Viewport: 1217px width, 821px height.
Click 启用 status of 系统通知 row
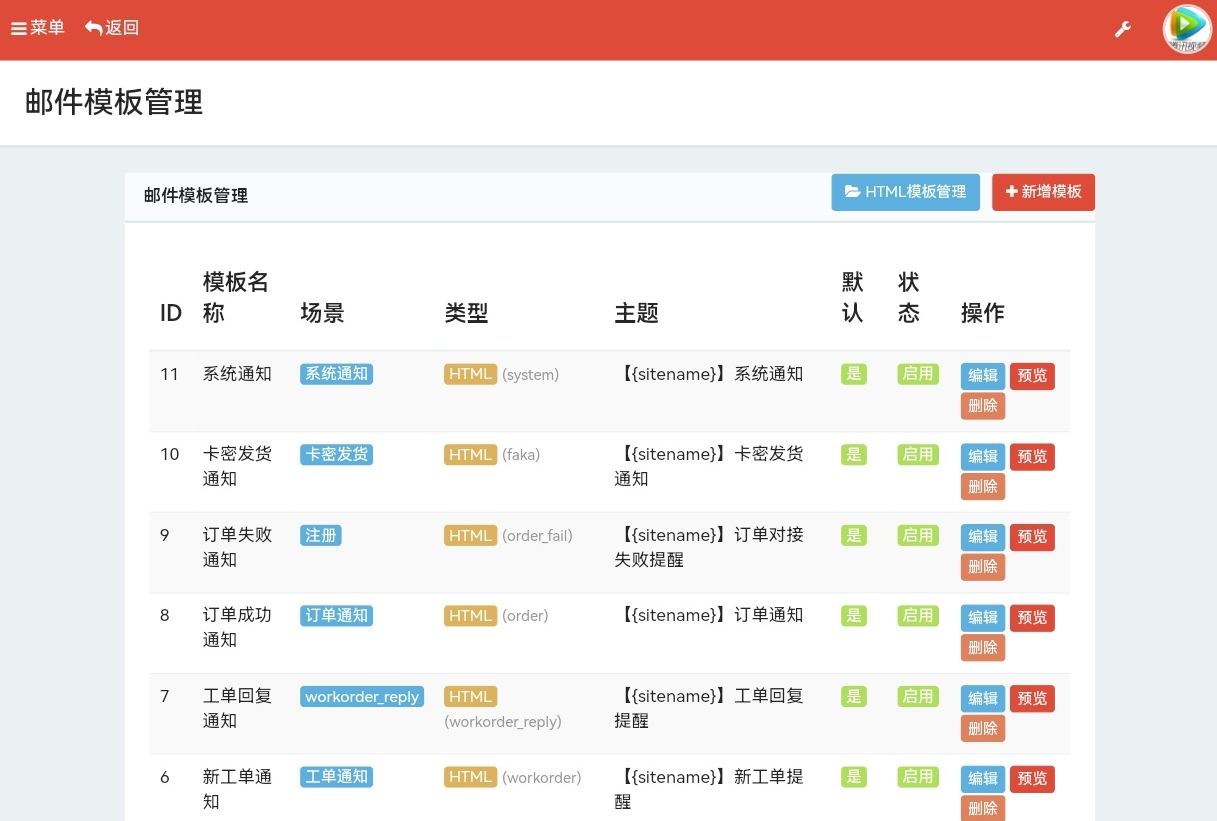[x=918, y=374]
